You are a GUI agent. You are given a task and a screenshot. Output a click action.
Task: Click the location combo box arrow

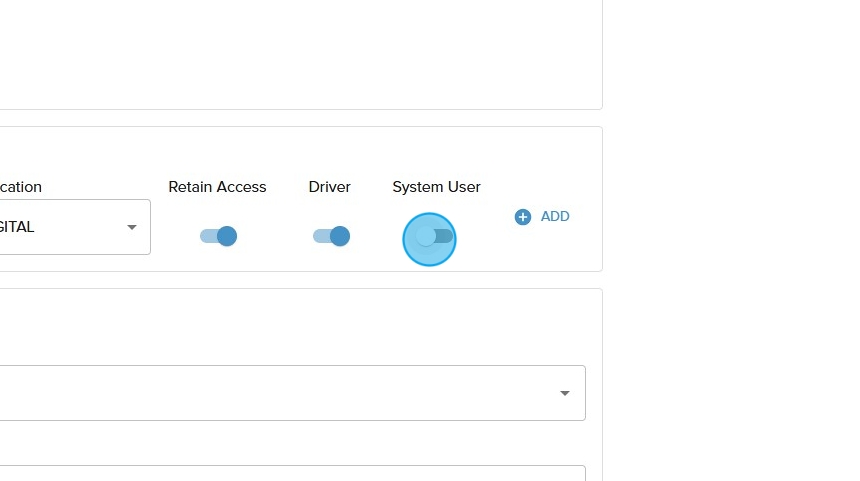point(131,227)
